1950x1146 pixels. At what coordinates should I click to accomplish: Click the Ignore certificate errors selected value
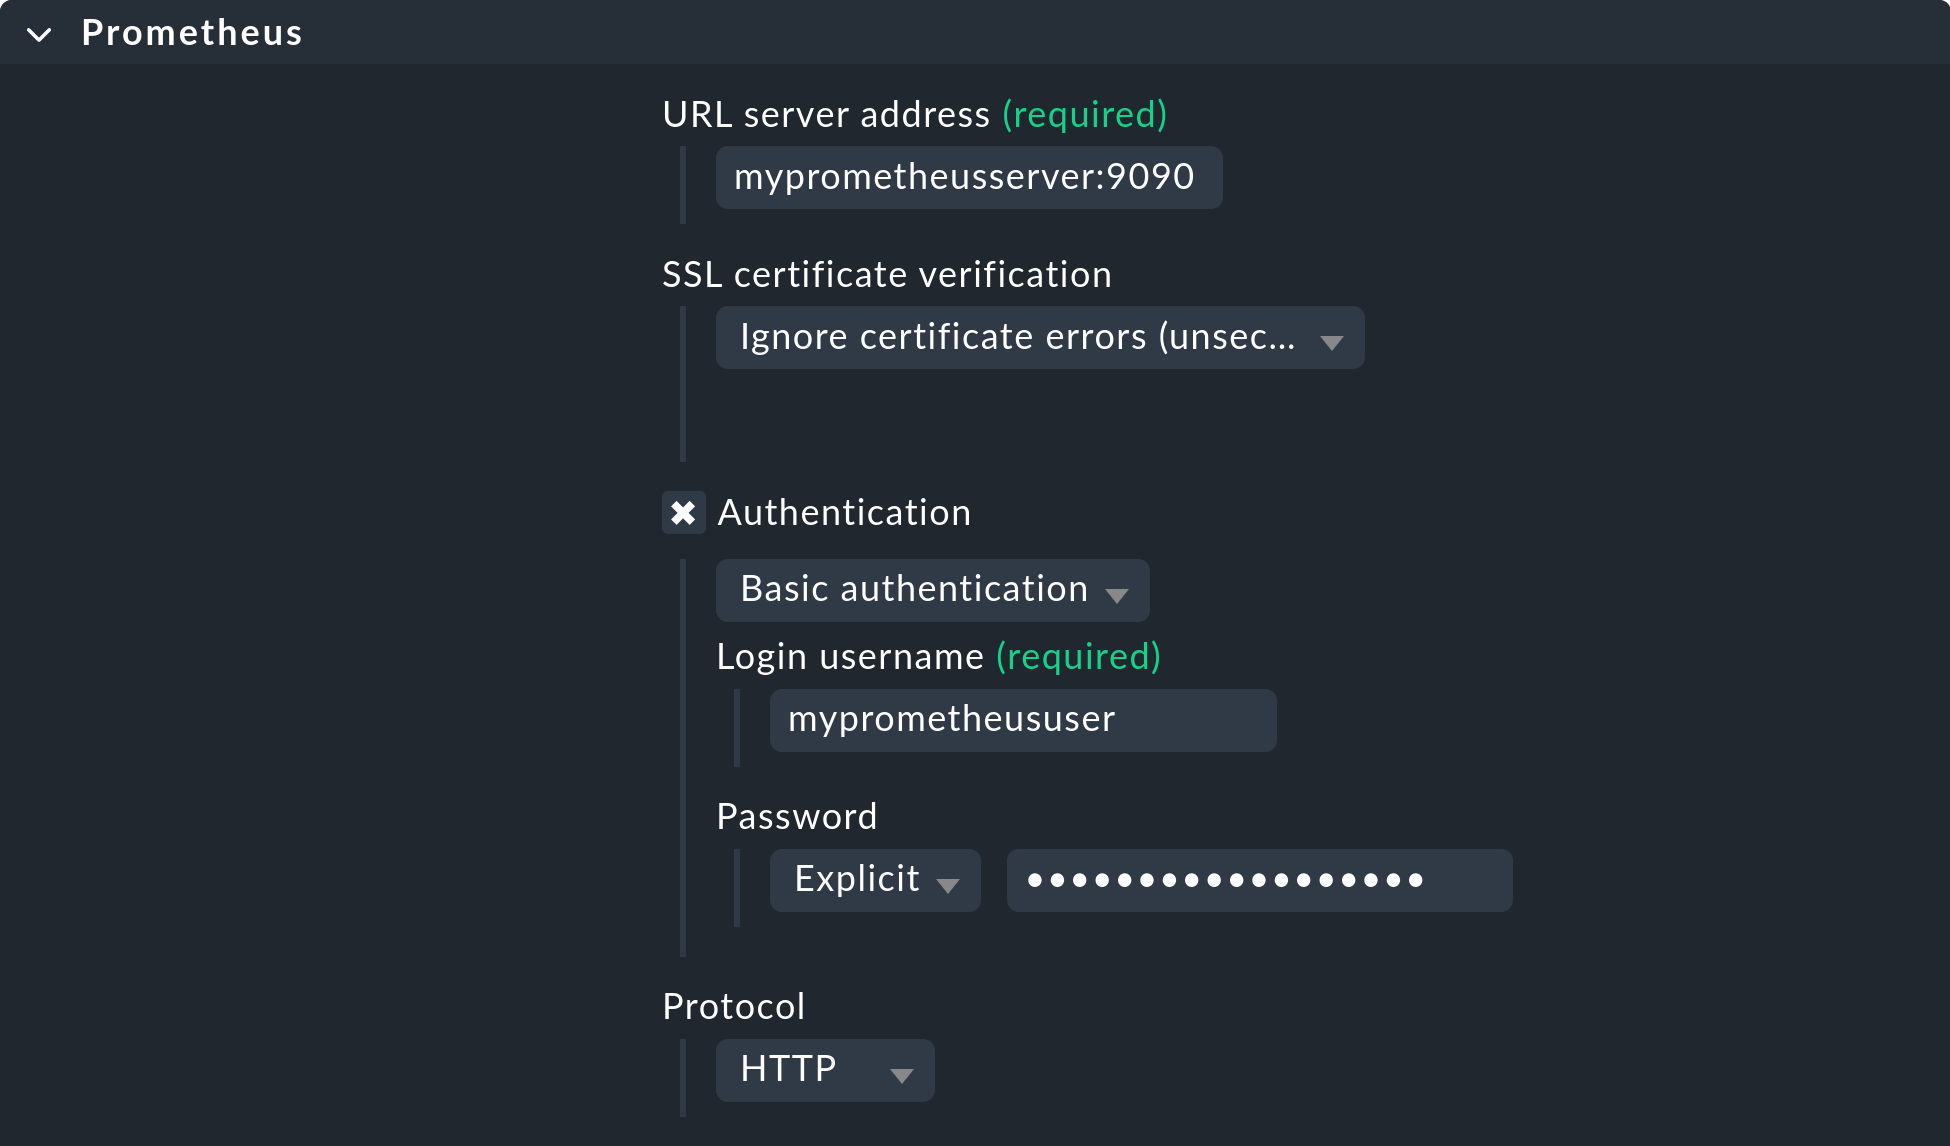(x=1015, y=337)
